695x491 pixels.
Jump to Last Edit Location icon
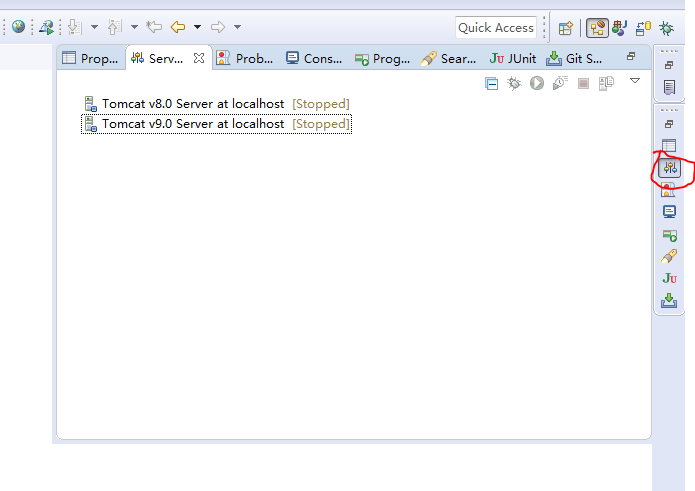(154, 27)
